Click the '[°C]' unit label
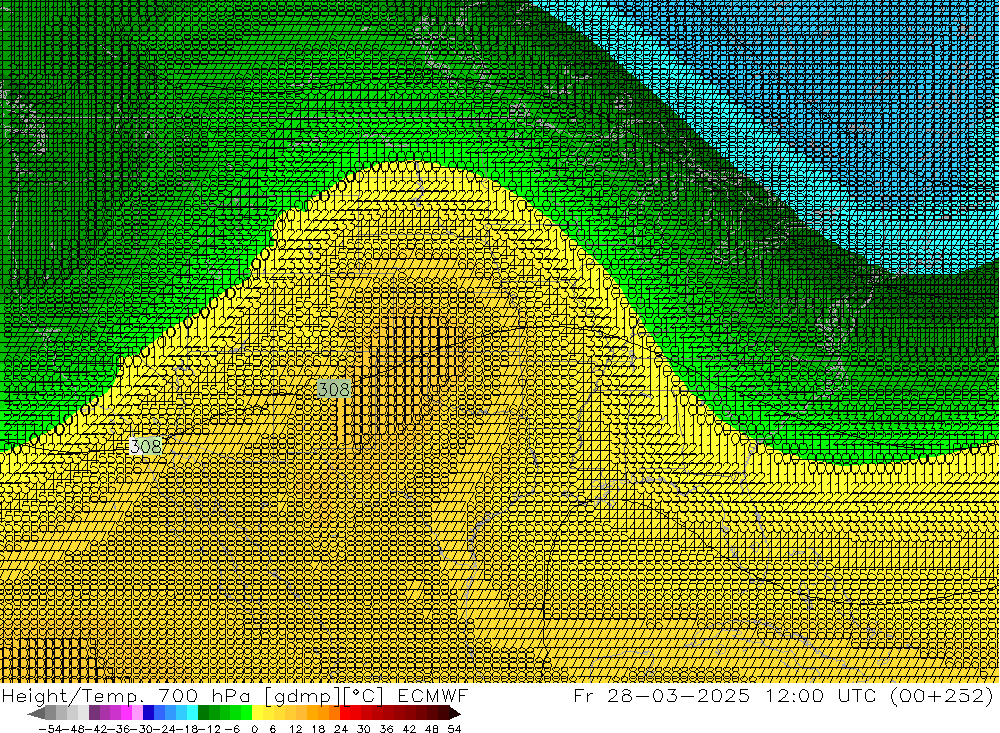Image resolution: width=1000 pixels, height=733 pixels. tap(362, 695)
